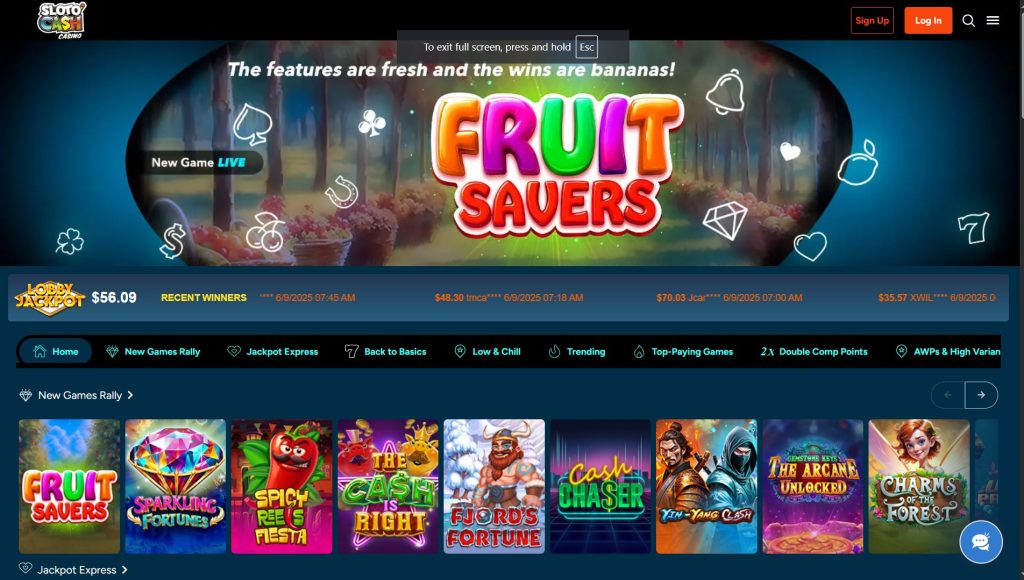Show next games with right arrow
Screen dimensions: 1024x580
point(981,395)
